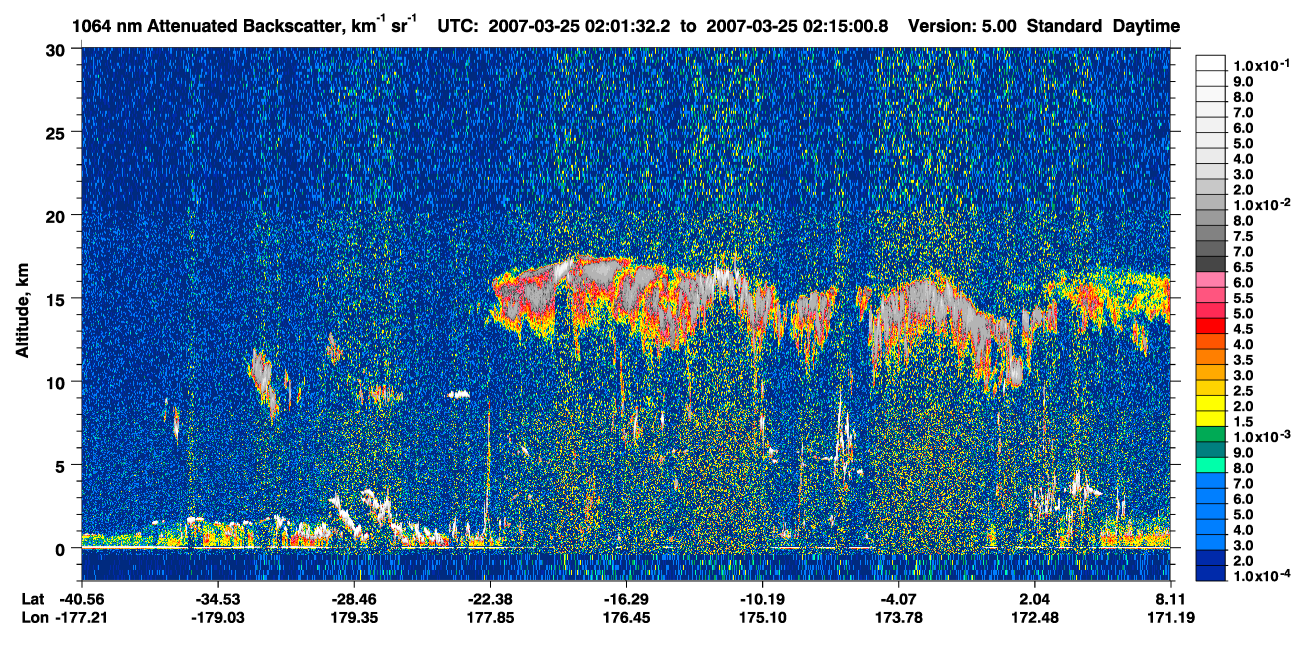Click colorbar label '5.5'

click(1243, 298)
